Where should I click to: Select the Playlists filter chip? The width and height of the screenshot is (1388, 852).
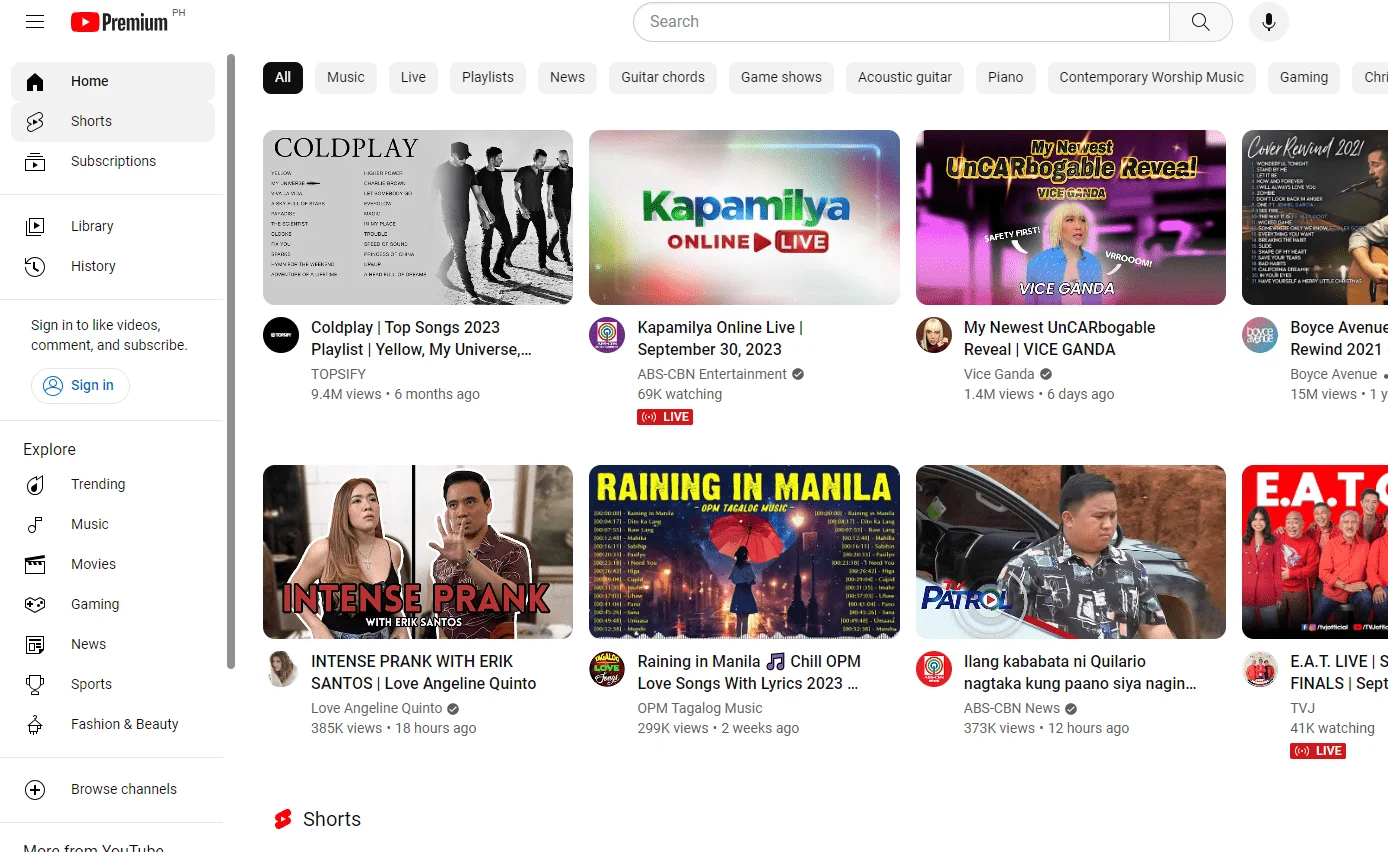pos(488,77)
